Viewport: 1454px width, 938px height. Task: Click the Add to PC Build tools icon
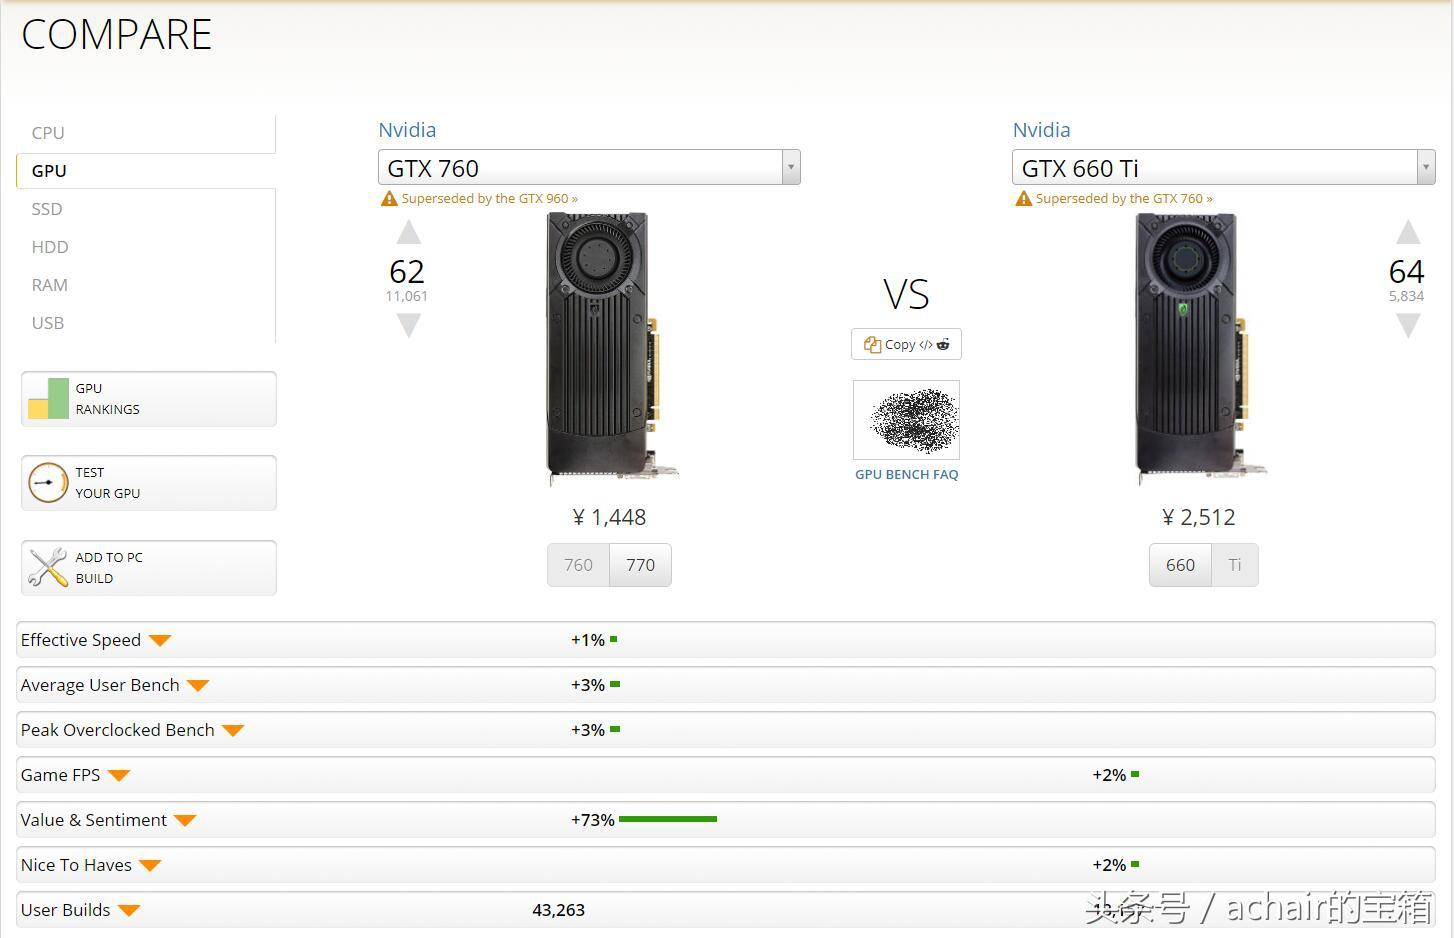pos(48,568)
